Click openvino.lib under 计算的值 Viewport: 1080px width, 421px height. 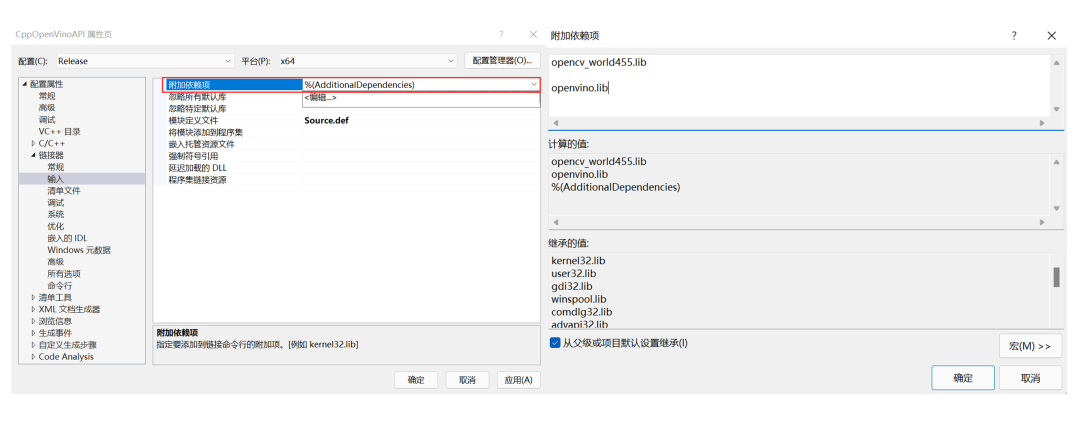coord(580,174)
